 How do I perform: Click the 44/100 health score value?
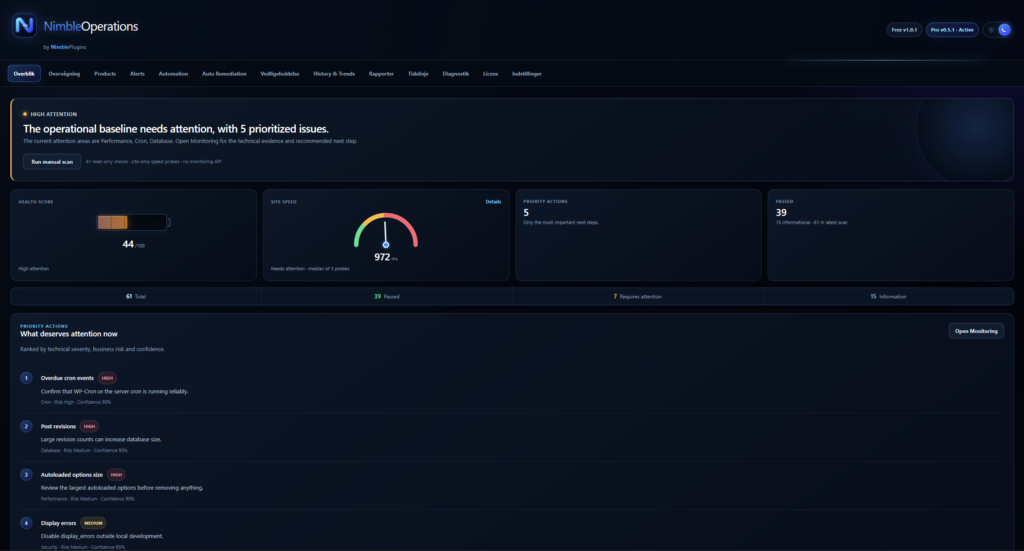(133, 244)
